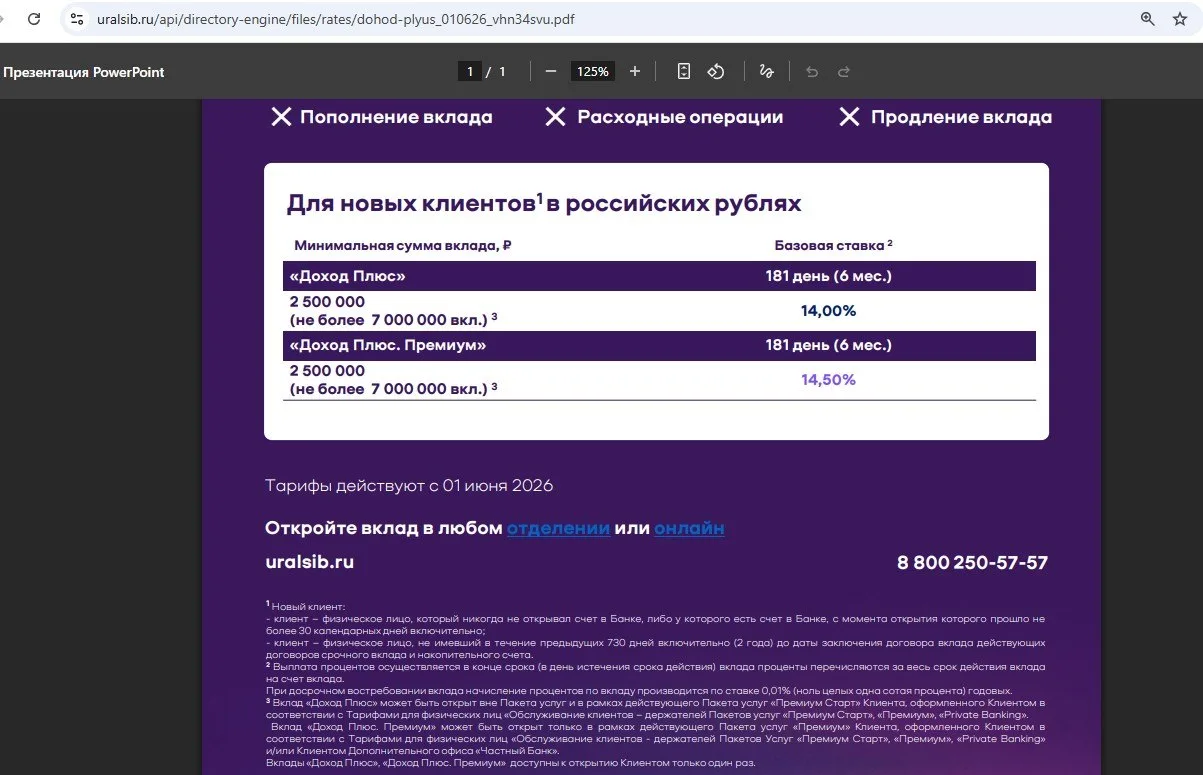Click the uralsib.ru text in the document
Viewport: 1203px width, 775px height.
(x=310, y=562)
